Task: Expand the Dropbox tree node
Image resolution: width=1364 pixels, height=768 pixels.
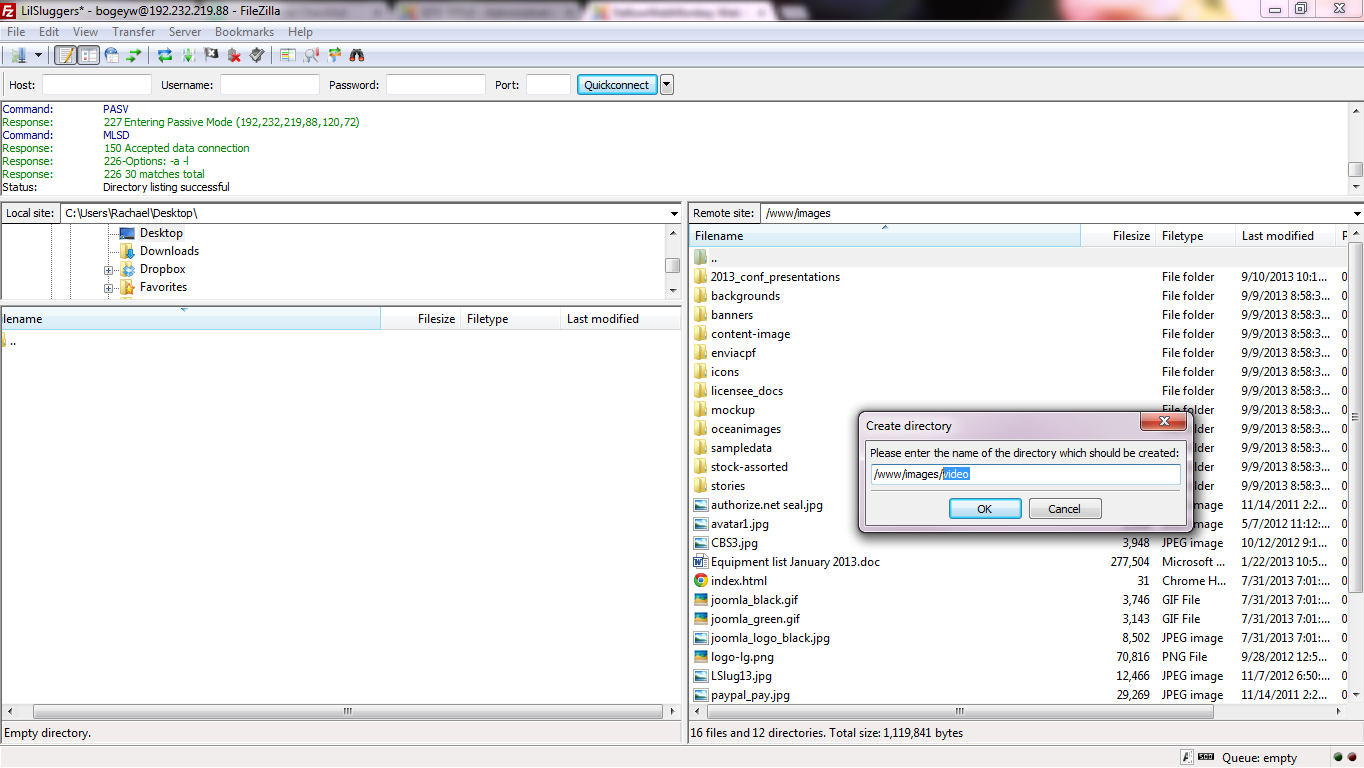Action: [x=109, y=270]
